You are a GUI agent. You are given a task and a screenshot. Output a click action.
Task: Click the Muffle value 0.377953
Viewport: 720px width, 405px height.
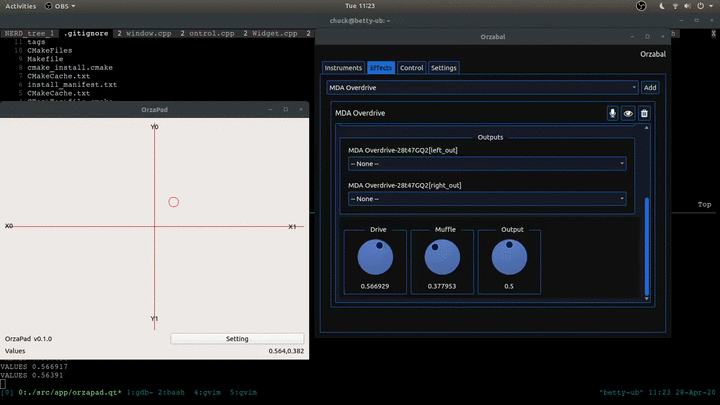442,286
